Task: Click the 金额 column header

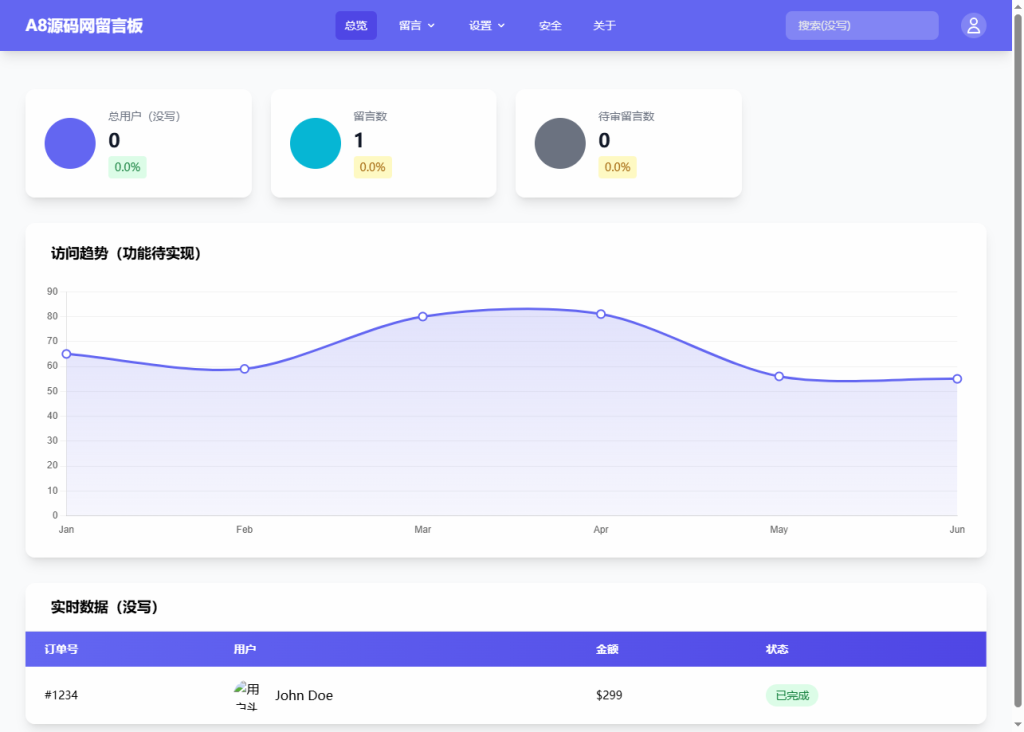Action: tap(607, 649)
